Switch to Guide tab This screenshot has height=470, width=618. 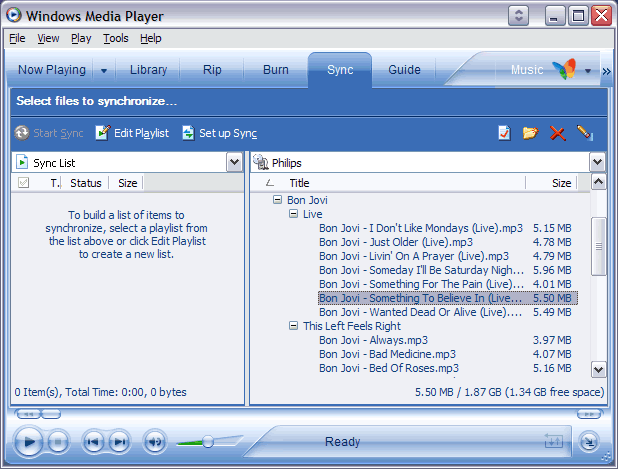coord(404,70)
